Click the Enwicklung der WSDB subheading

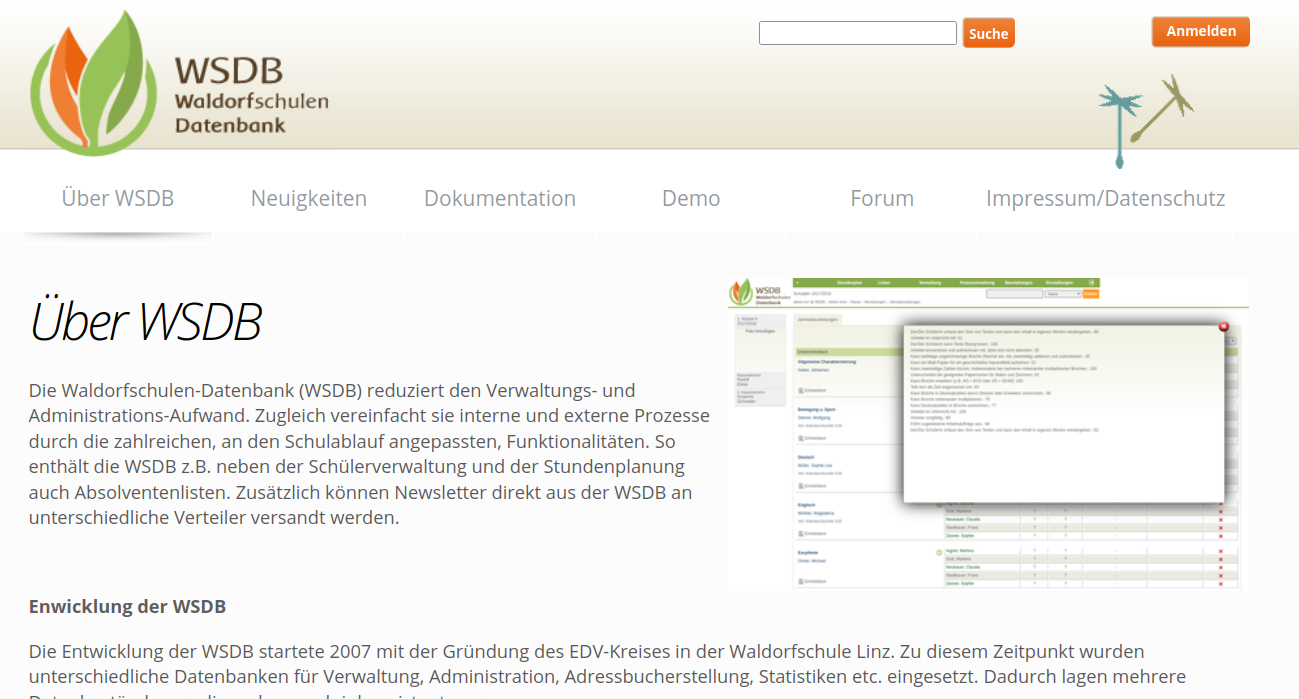[127, 606]
